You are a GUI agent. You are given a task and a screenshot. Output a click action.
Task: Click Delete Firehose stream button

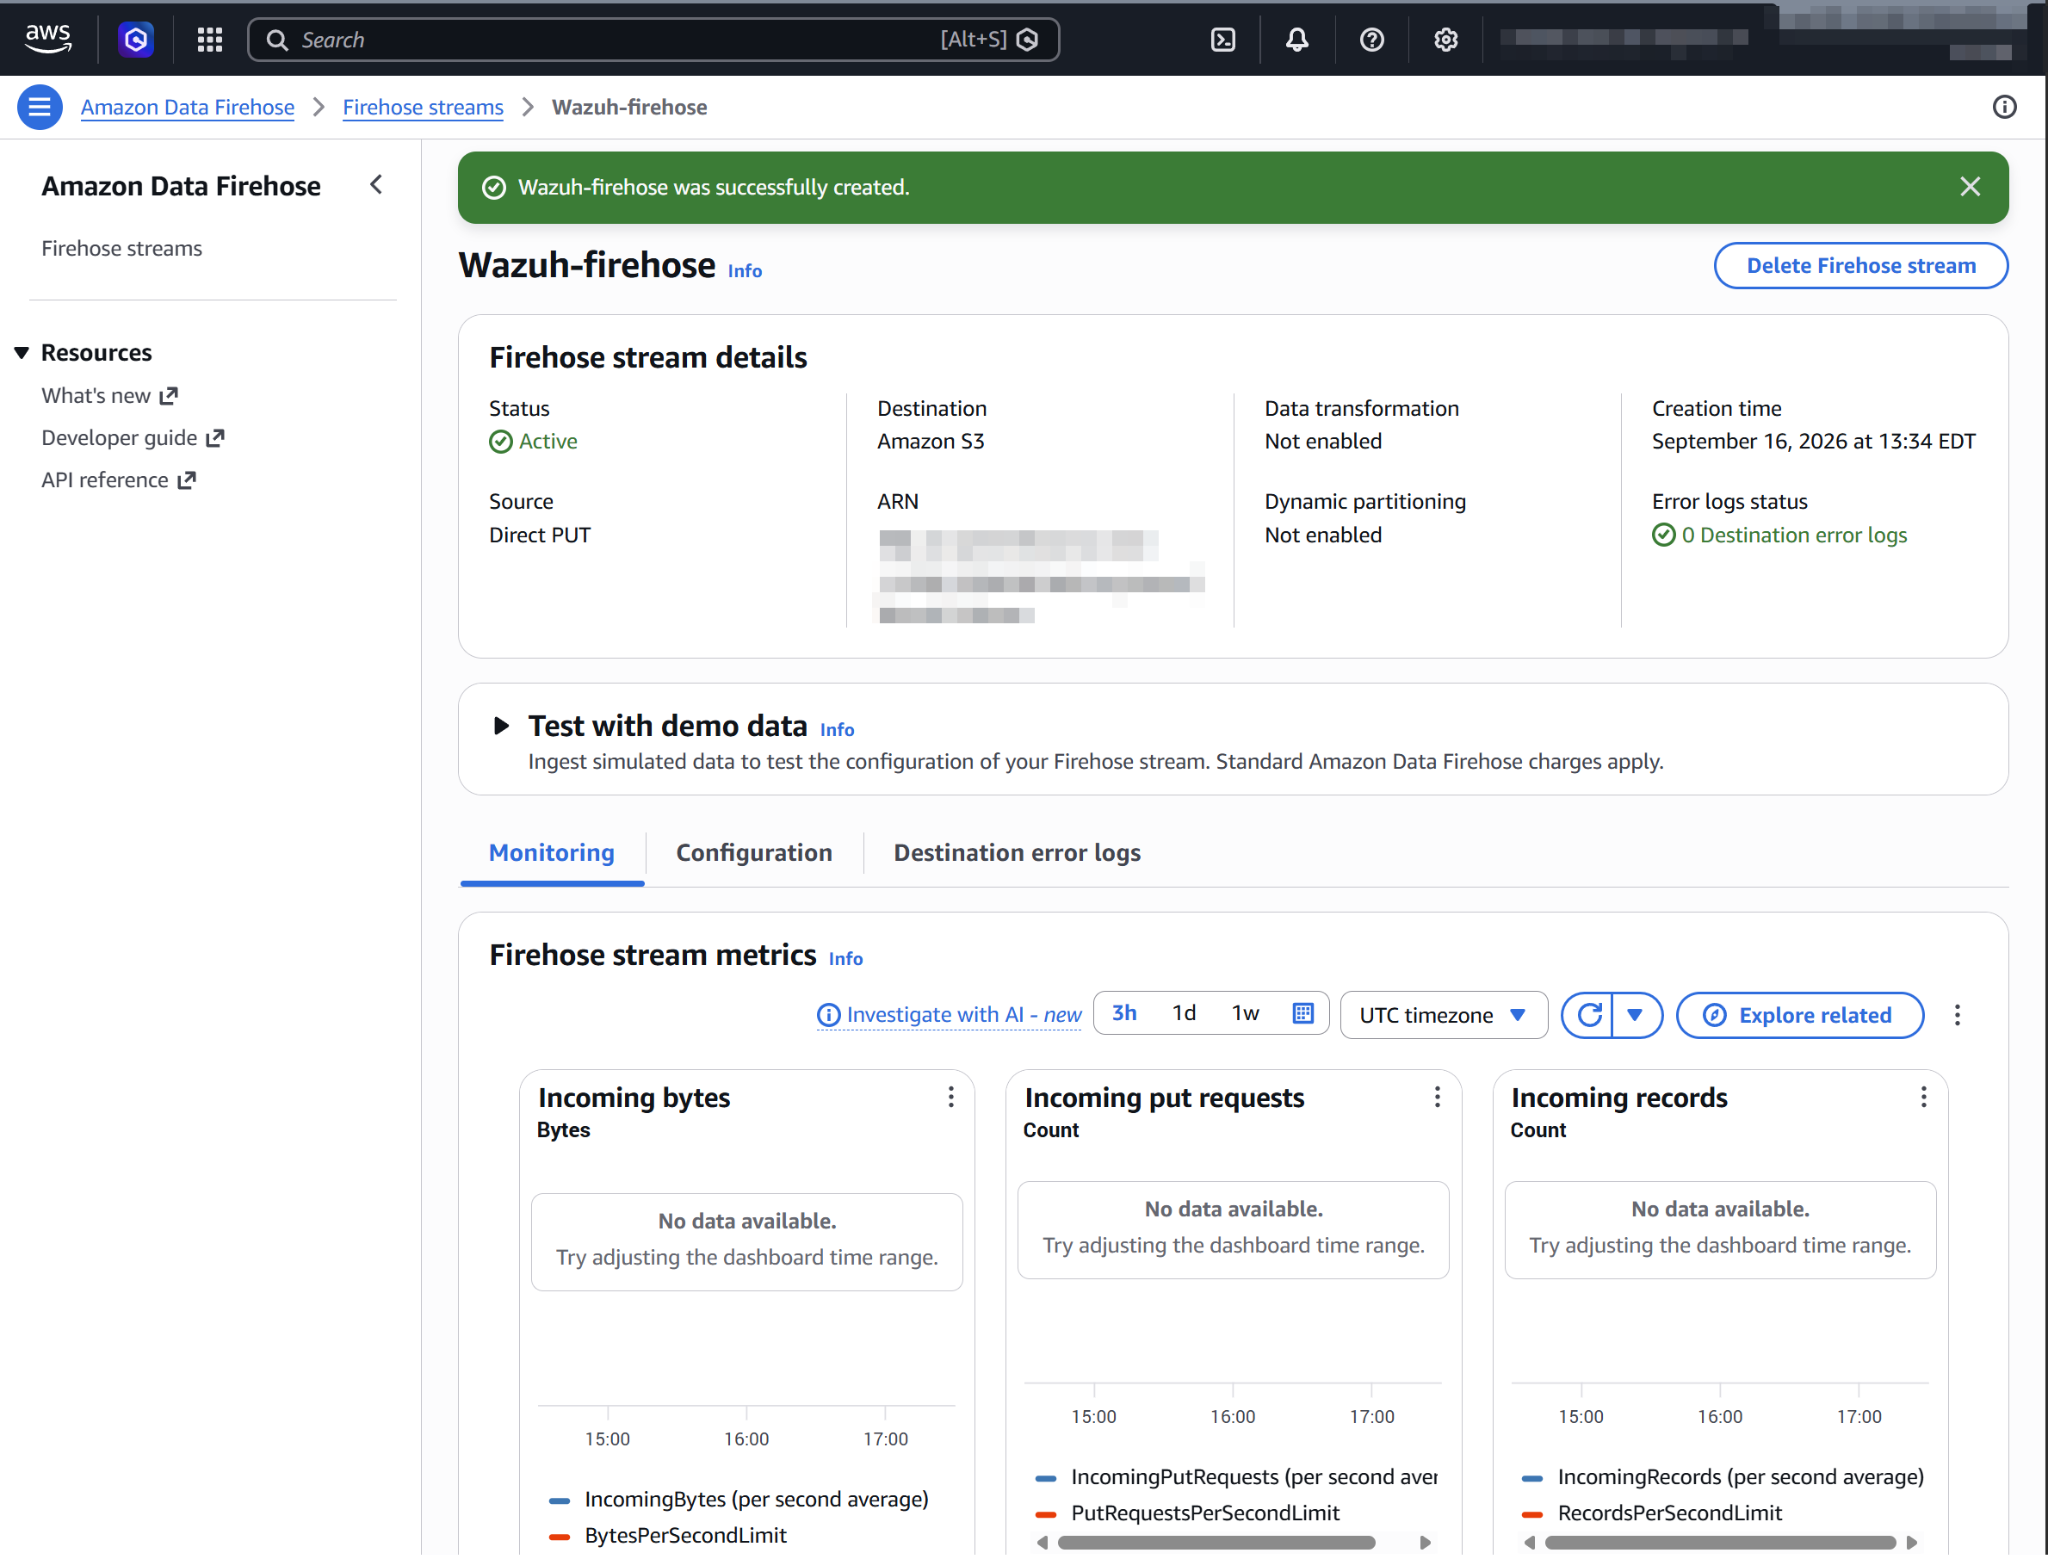(x=1861, y=265)
